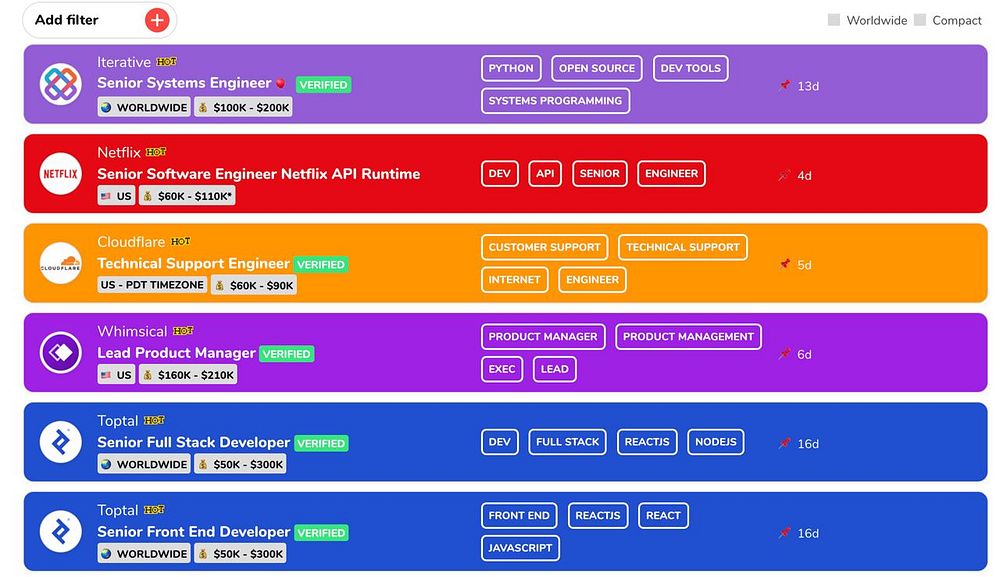
Task: Click HOT badge next to Iterative
Action: tap(166, 62)
